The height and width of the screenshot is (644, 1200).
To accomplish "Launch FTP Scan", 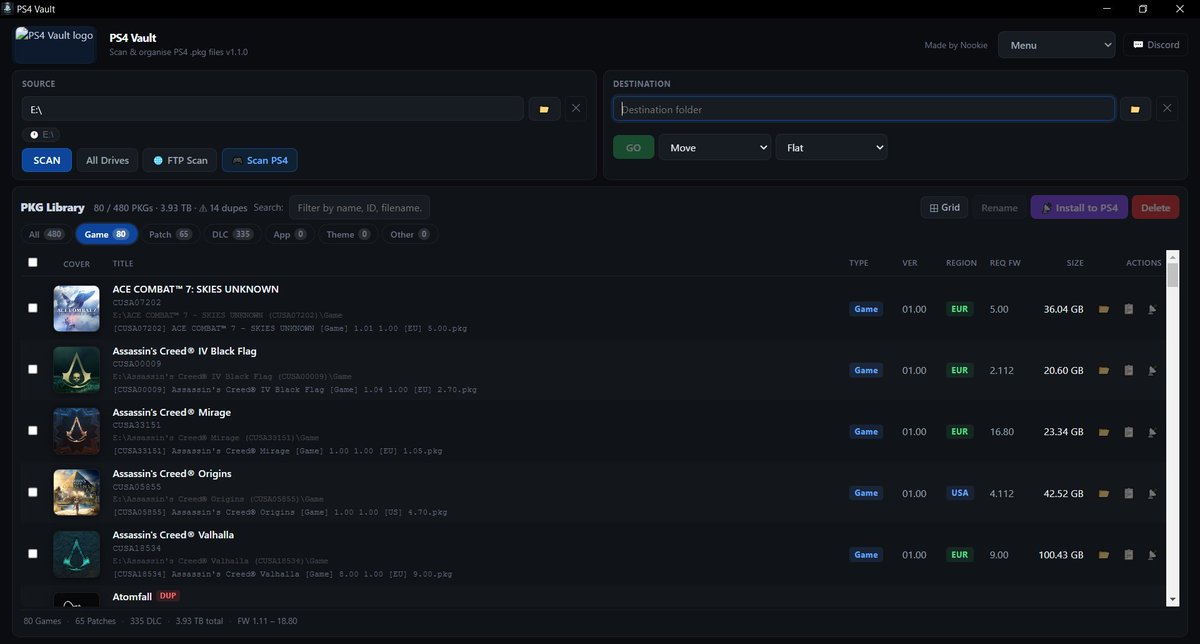I will (x=180, y=160).
